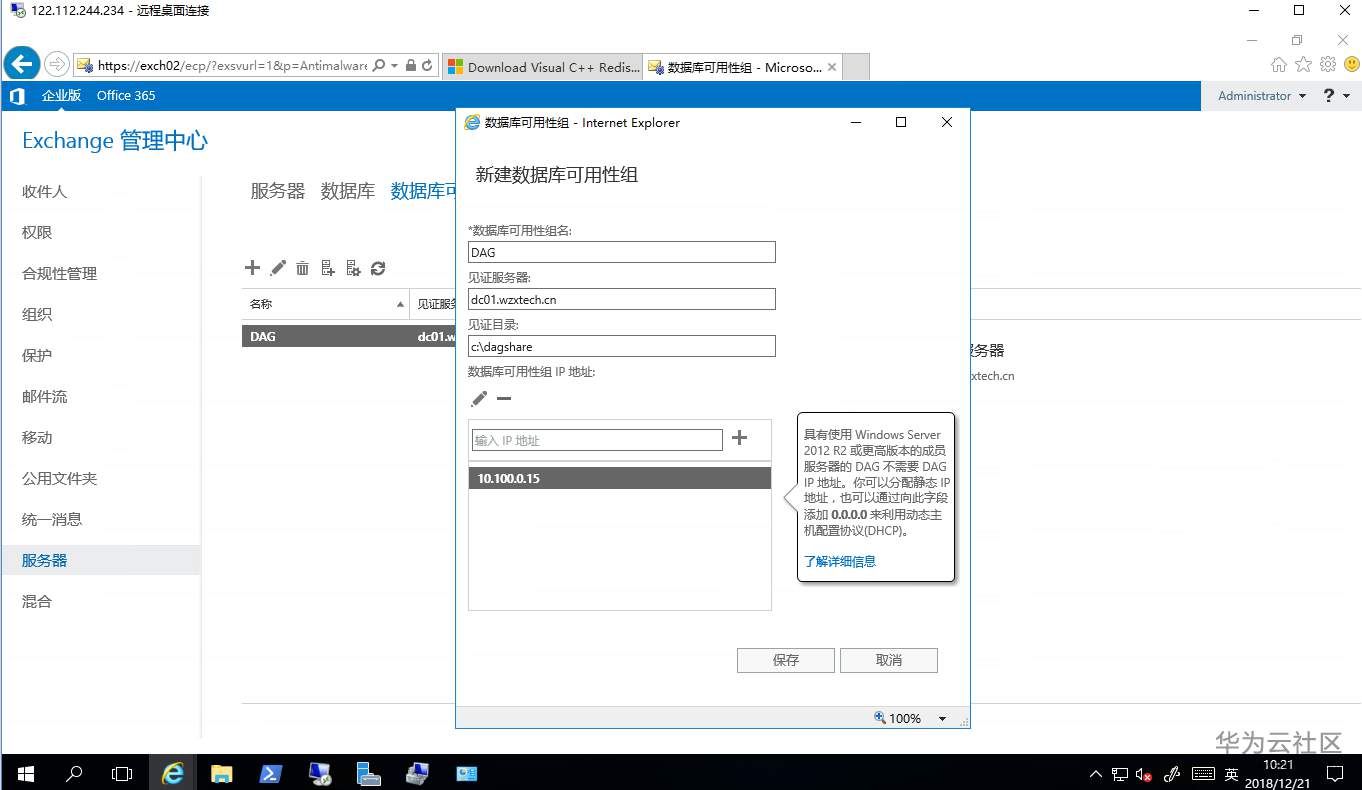Edit the selected DAG using the pencil icon
The height and width of the screenshot is (790, 1362).
[x=278, y=267]
